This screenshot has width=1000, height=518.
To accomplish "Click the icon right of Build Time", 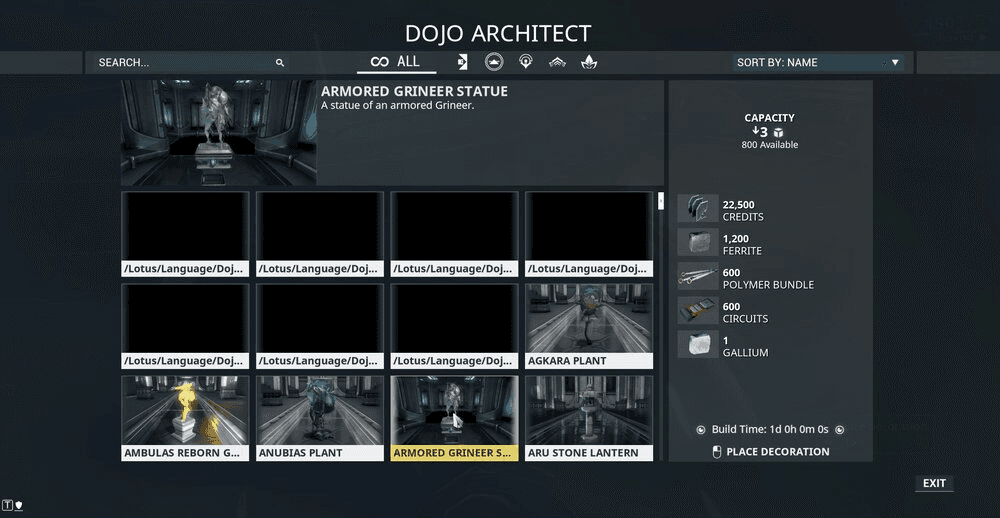I will 839,430.
